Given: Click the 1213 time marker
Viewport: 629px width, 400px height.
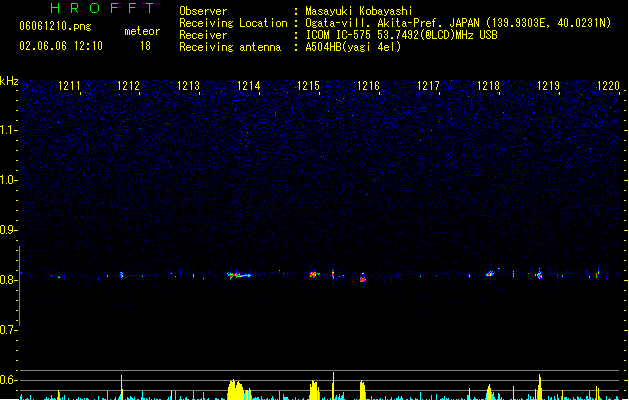Looking at the screenshot, I should [x=189, y=86].
